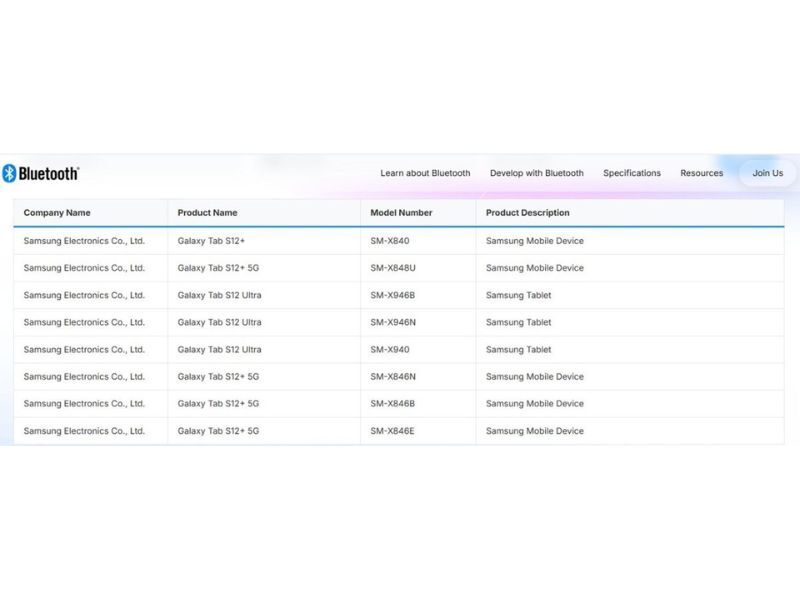Select model number SM-X946B

[392, 295]
